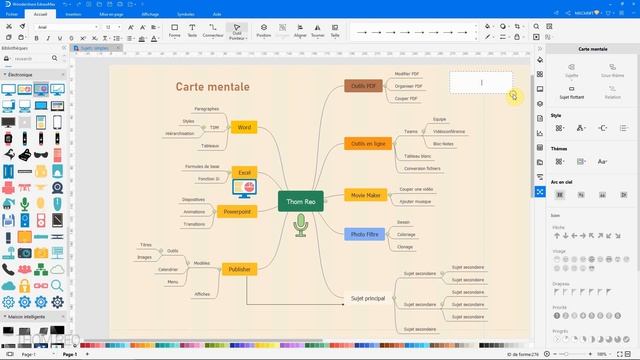Pick the red swatch at palette start
The image size is (640, 360).
pos(83,345)
